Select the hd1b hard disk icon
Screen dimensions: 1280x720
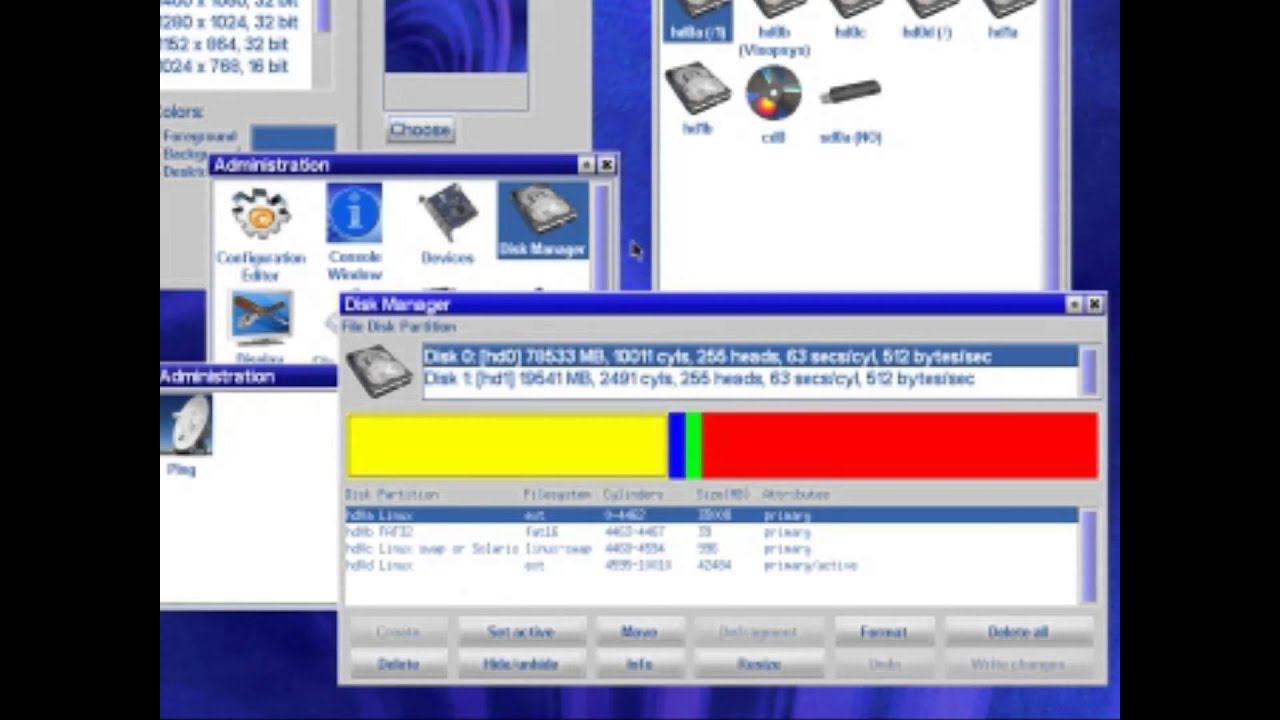point(697,98)
